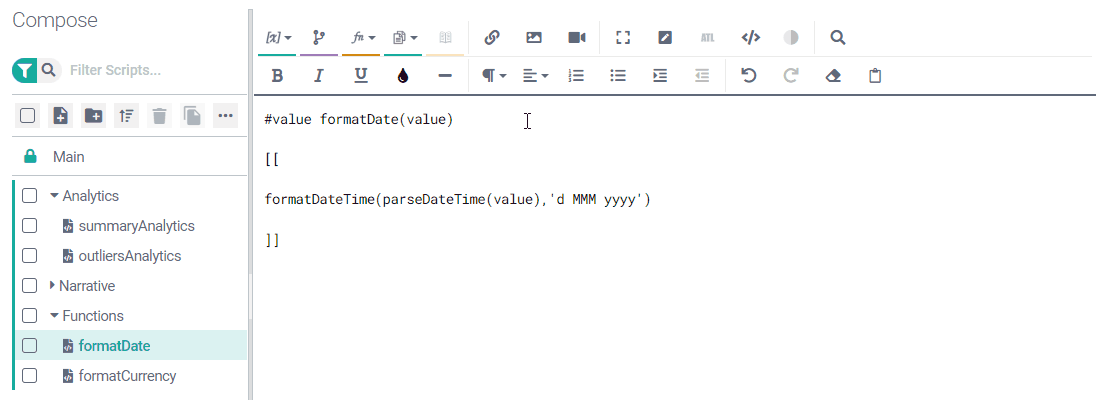Viewport: 1105px width, 400px height.
Task: Open the variables insert dropdown
Action: [x=278, y=38]
